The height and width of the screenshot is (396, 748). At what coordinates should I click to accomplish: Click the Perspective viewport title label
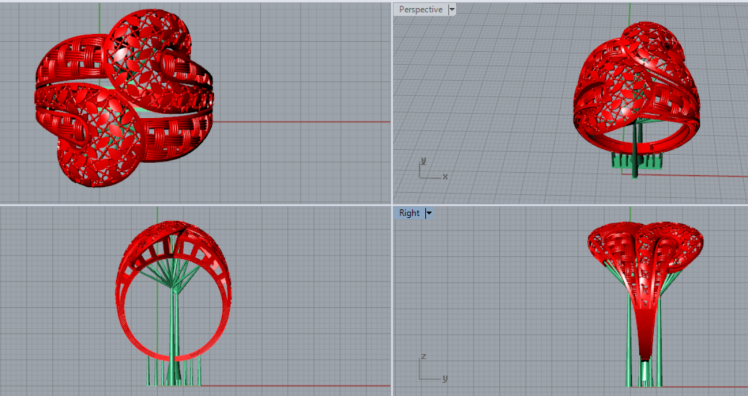pyautogui.click(x=421, y=10)
